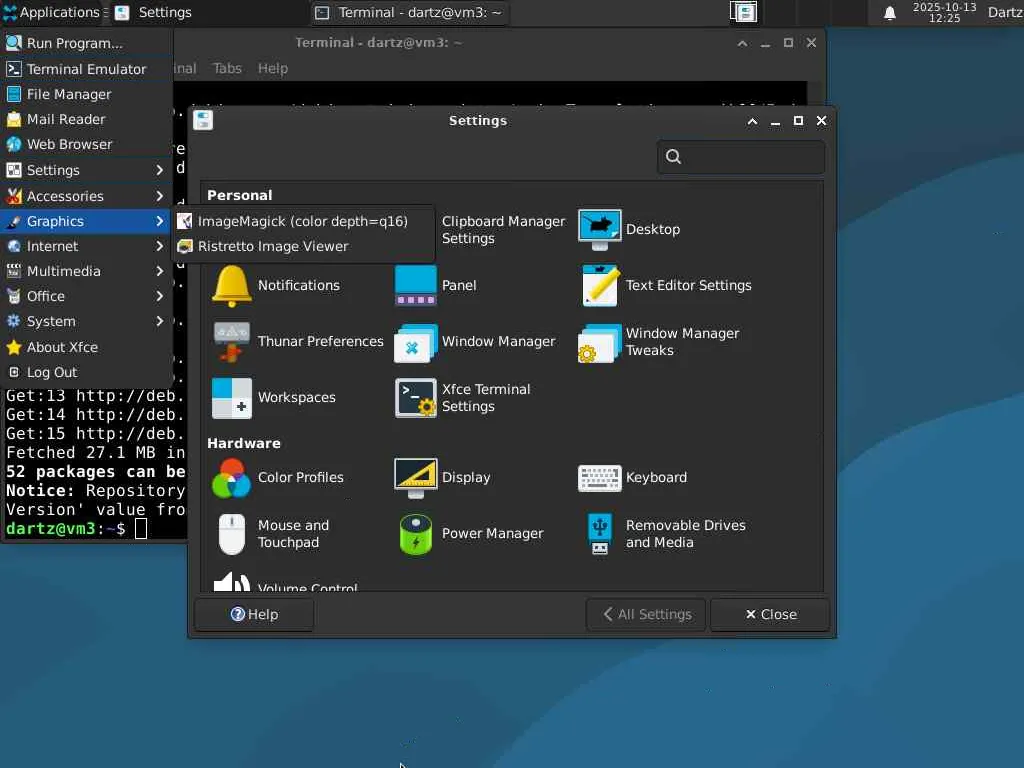Launch ImageMagick from the Graphics submenu

click(303, 221)
